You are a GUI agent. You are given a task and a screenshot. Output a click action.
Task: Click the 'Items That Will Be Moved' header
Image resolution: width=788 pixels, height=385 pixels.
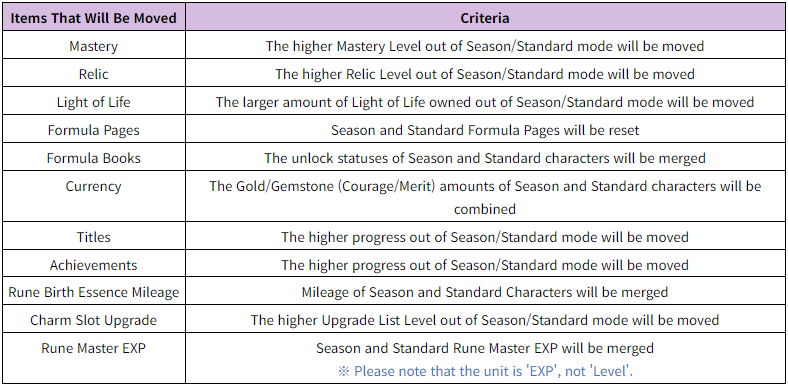point(93,18)
